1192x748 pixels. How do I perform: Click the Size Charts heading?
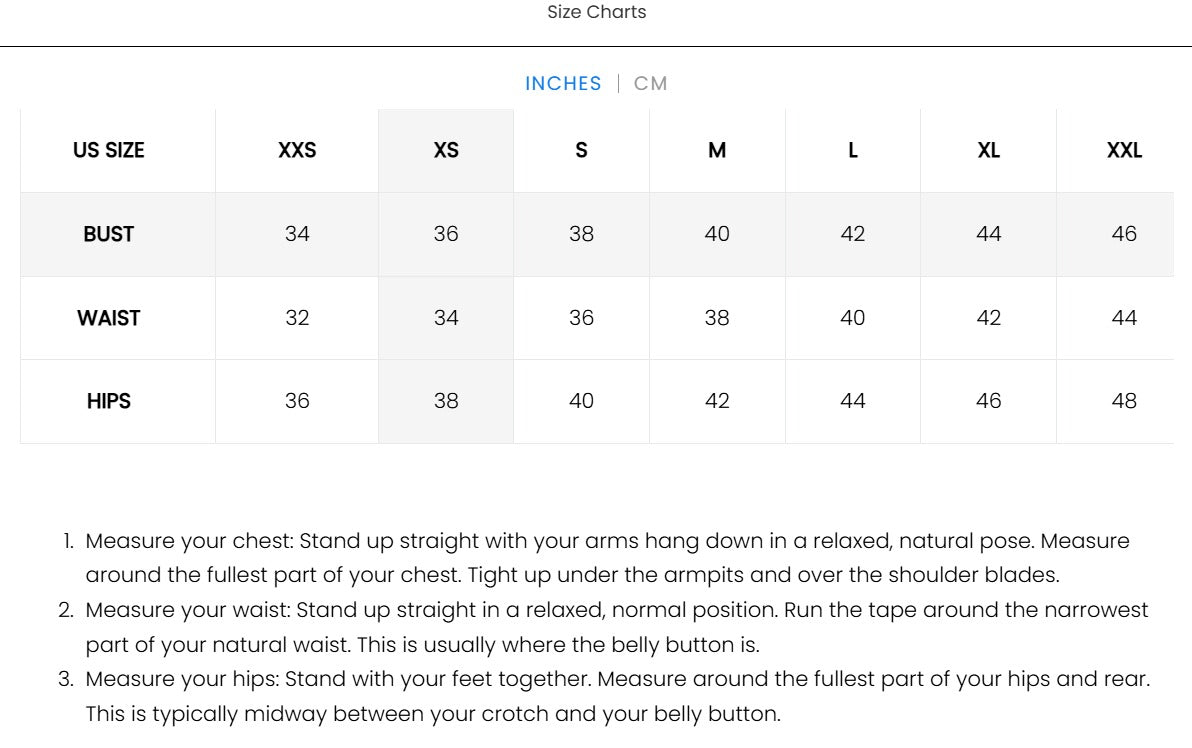pyautogui.click(x=597, y=12)
